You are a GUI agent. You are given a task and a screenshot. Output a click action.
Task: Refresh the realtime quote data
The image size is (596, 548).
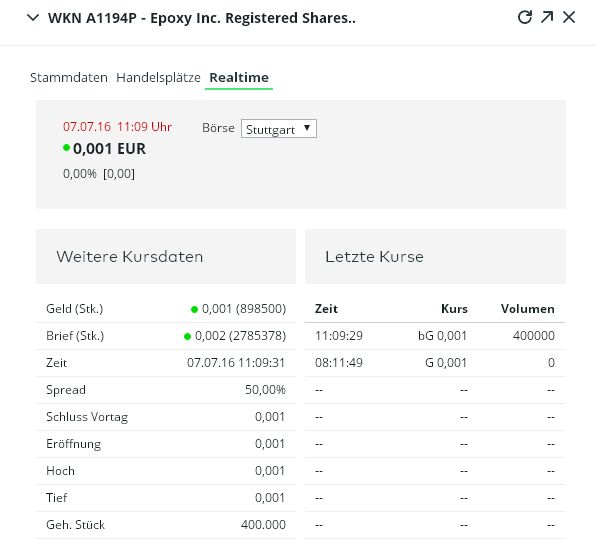coord(525,17)
